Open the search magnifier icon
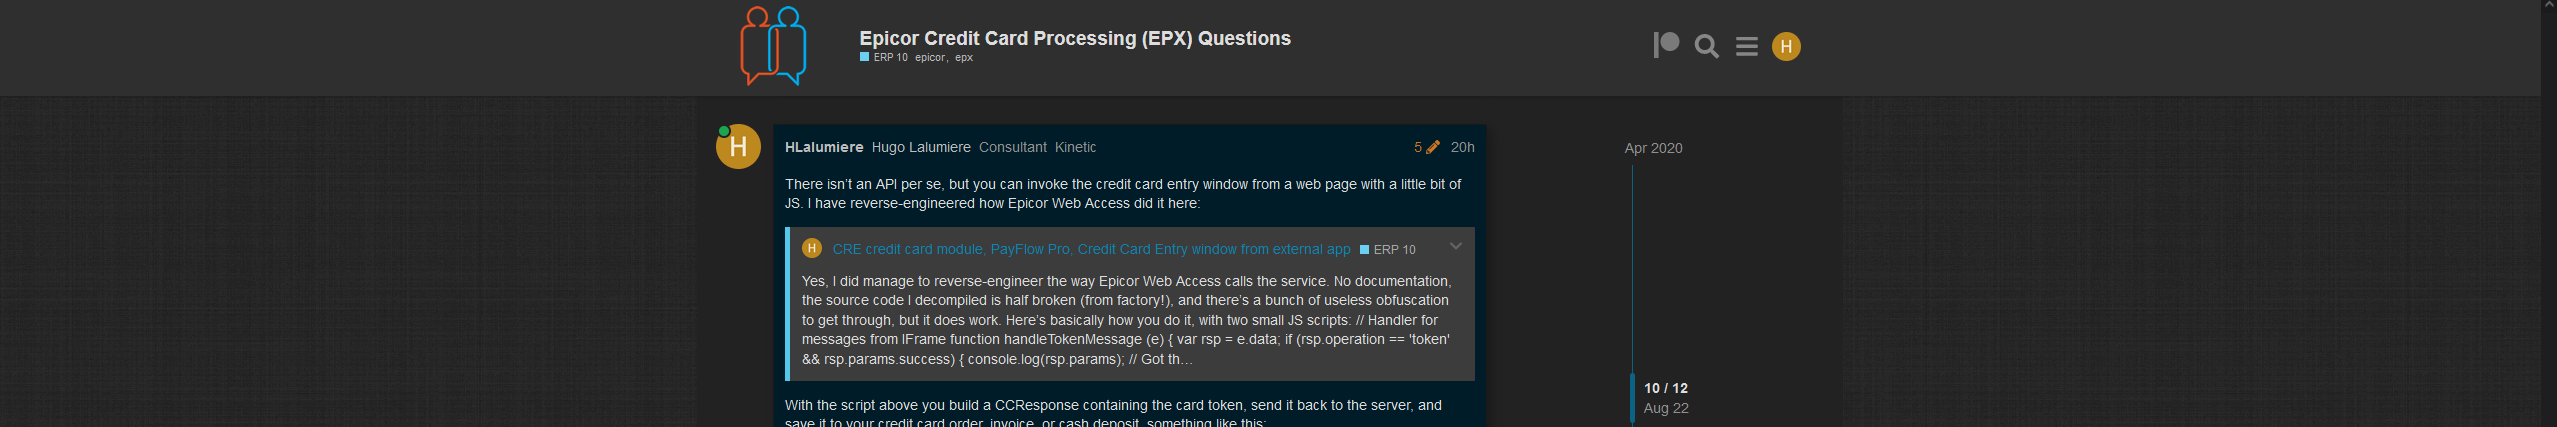This screenshot has height=427, width=2557. (x=1707, y=47)
